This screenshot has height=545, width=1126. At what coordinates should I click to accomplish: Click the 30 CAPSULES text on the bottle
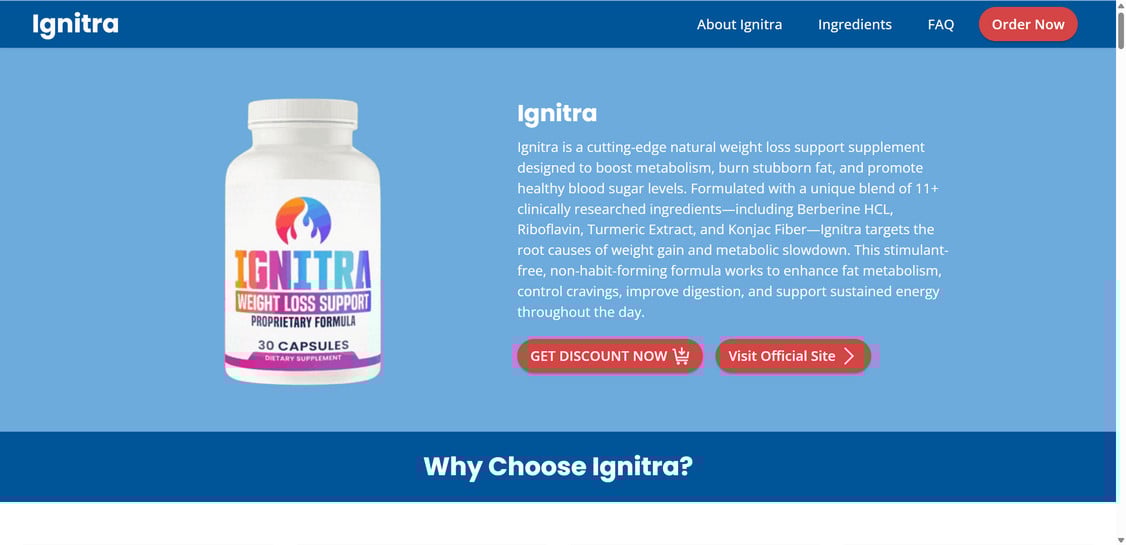[x=303, y=345]
